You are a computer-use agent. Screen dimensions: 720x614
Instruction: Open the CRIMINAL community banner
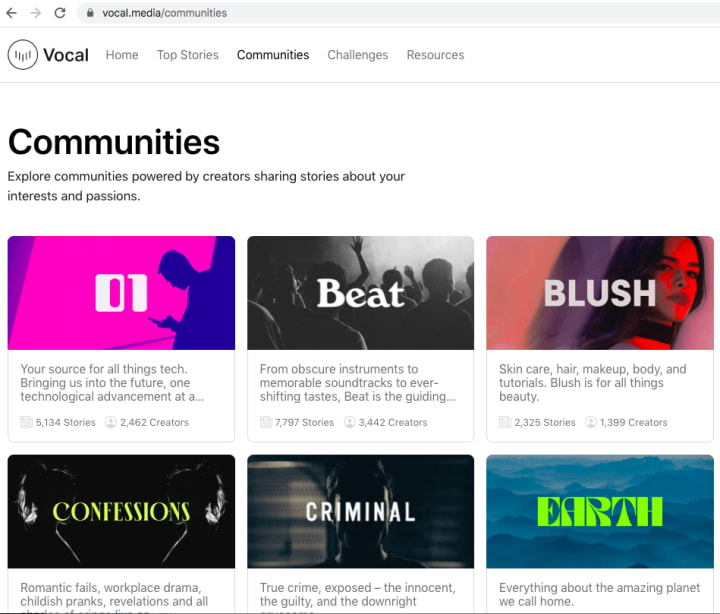(360, 512)
